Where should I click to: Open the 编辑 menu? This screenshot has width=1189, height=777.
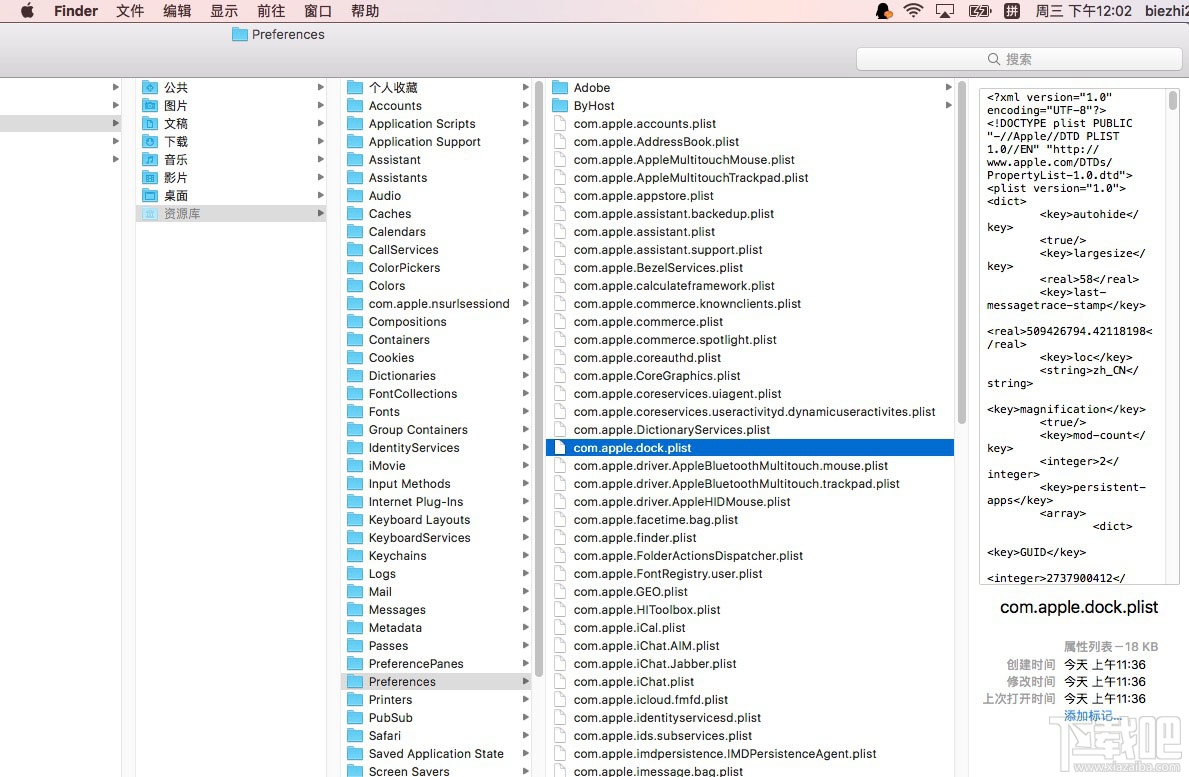click(177, 11)
